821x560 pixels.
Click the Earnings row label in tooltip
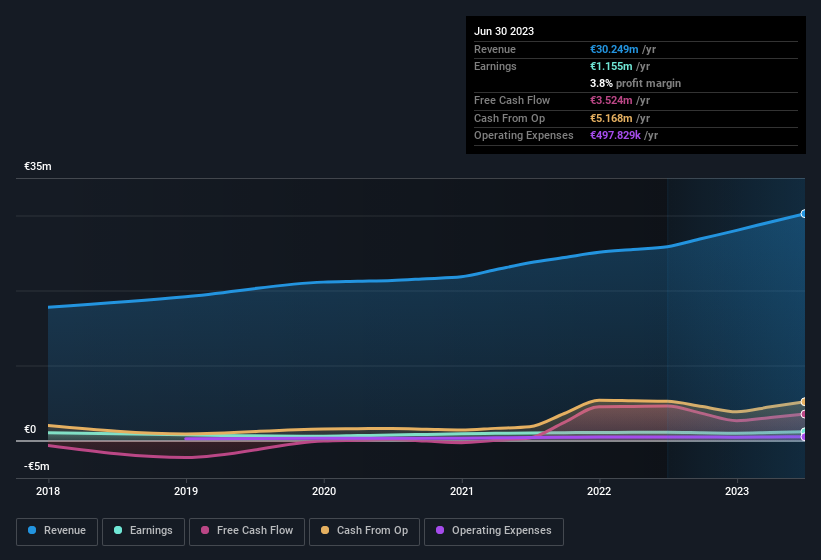495,66
